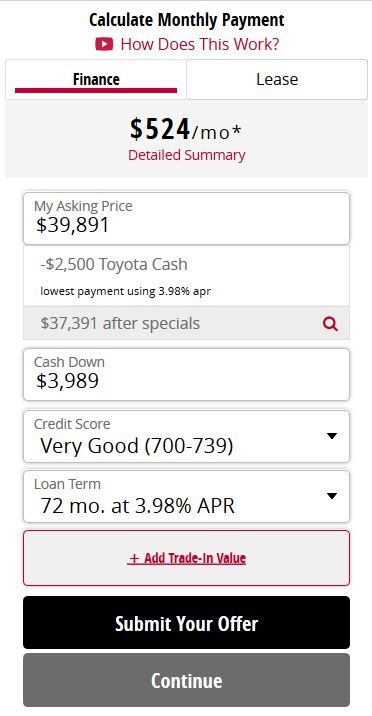Click the magnifier icon beside after specials
This screenshot has width=372, height=716.
pos(330,324)
